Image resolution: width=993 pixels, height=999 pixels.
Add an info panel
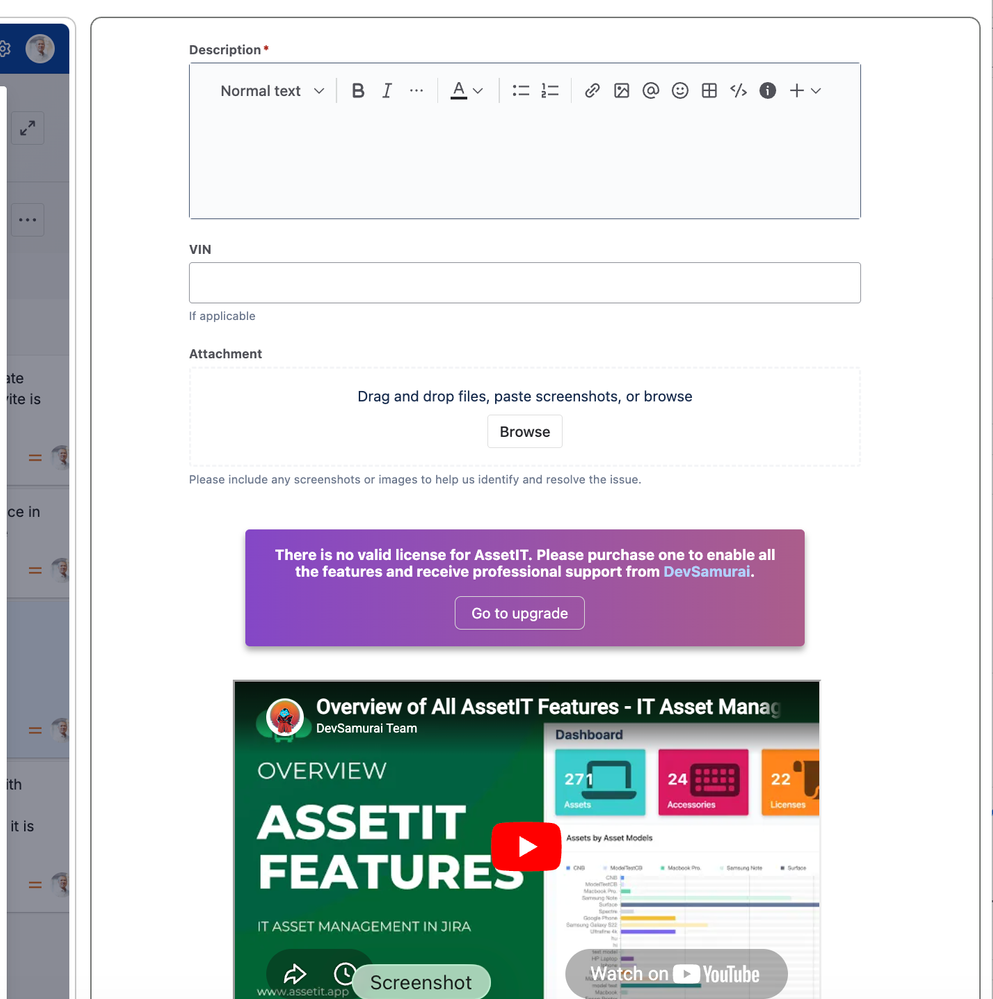click(x=768, y=90)
